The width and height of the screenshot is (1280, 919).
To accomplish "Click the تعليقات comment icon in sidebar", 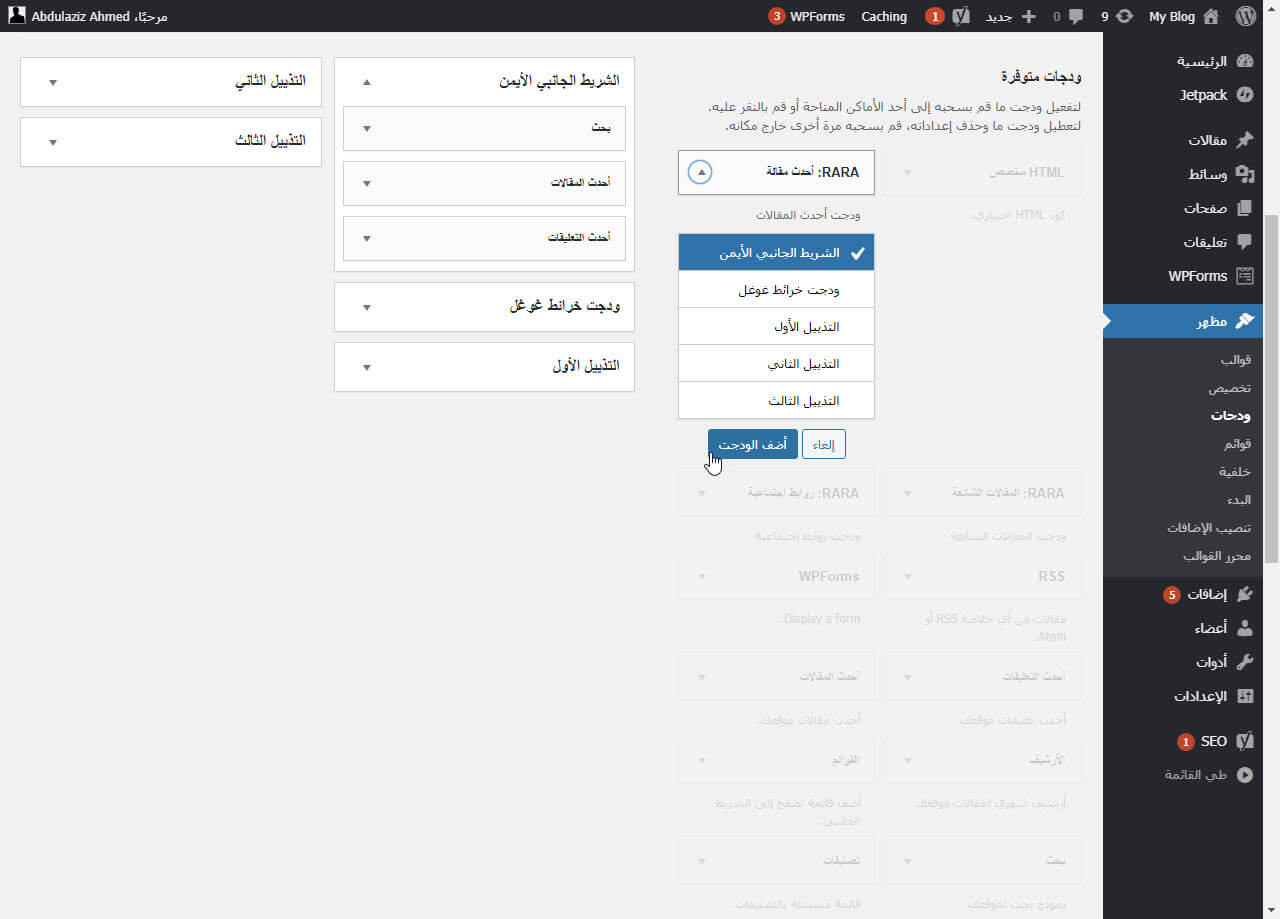I will [1244, 242].
